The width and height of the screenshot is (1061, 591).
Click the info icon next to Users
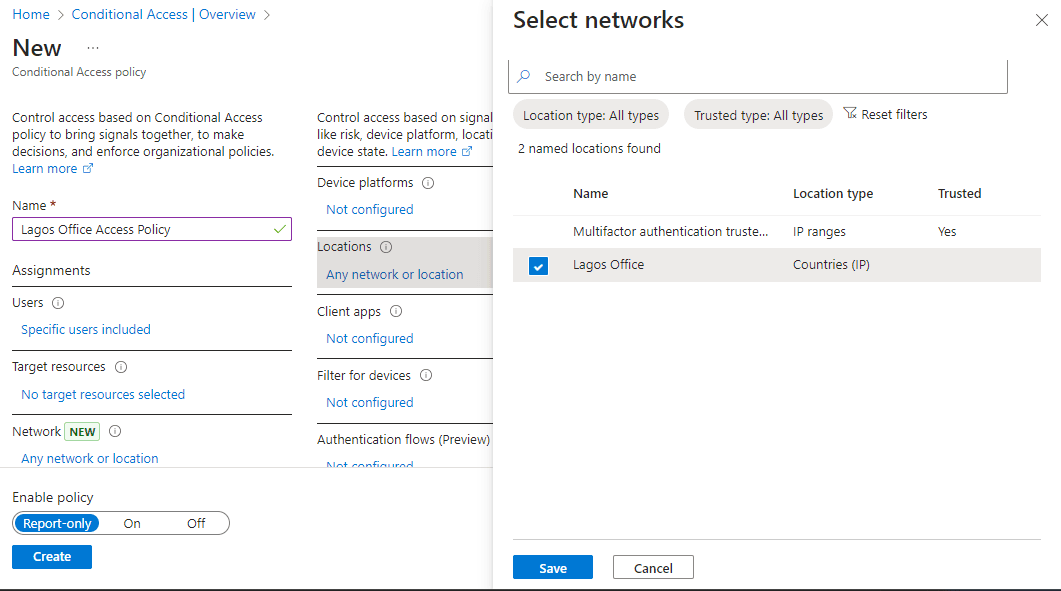58,303
